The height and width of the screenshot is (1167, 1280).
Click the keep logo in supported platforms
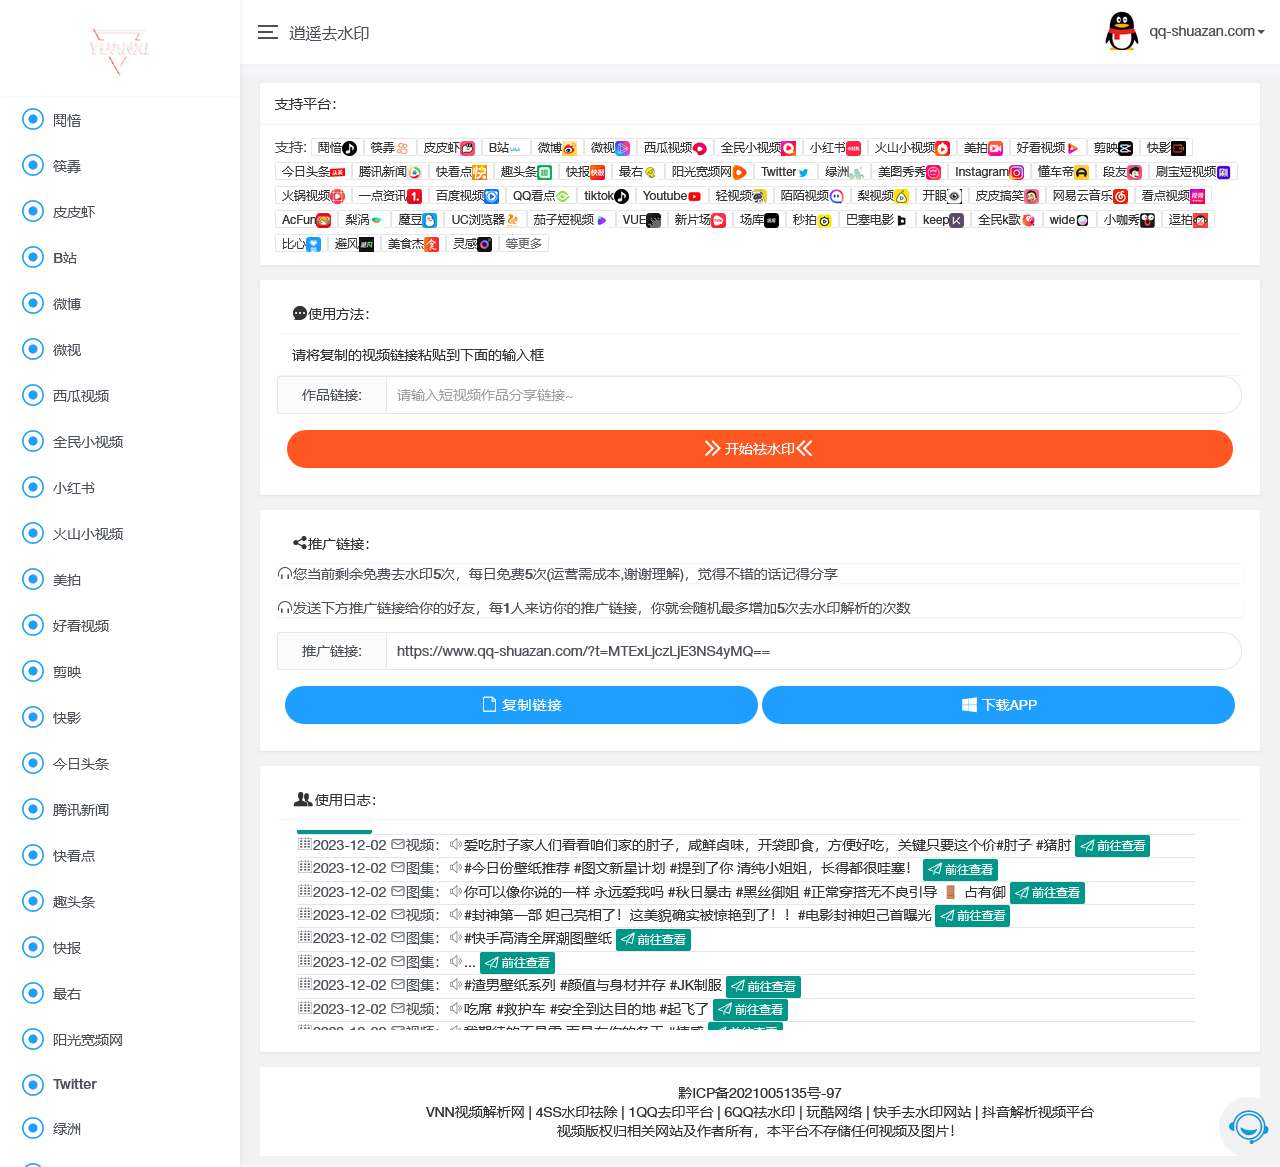tap(957, 220)
